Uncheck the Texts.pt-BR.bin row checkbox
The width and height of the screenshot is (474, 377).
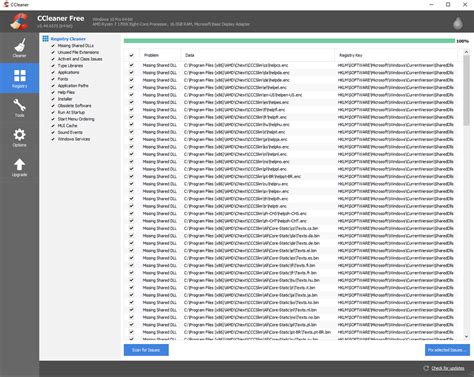click(x=132, y=332)
